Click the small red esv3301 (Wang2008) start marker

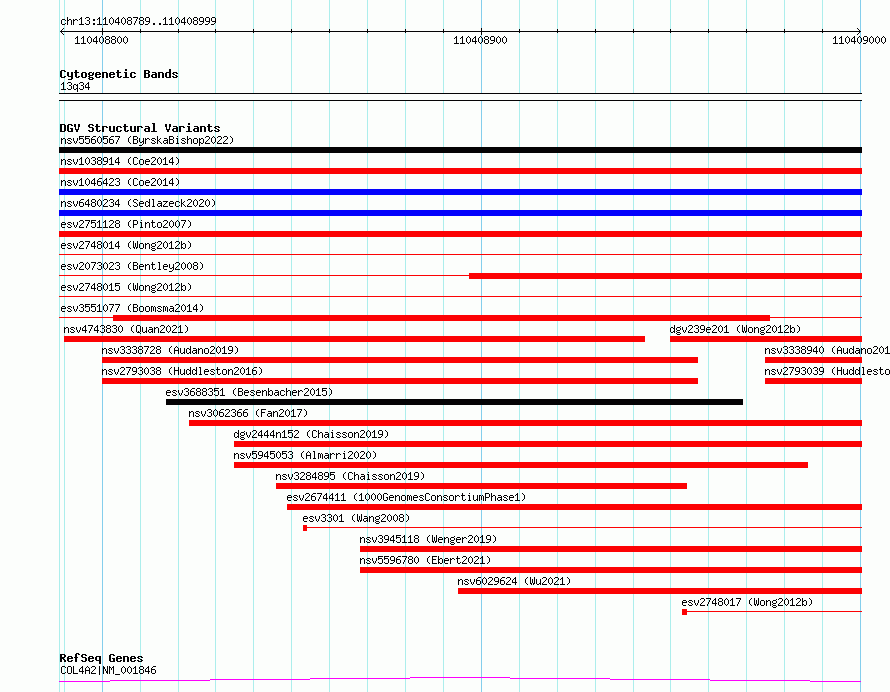[305, 528]
